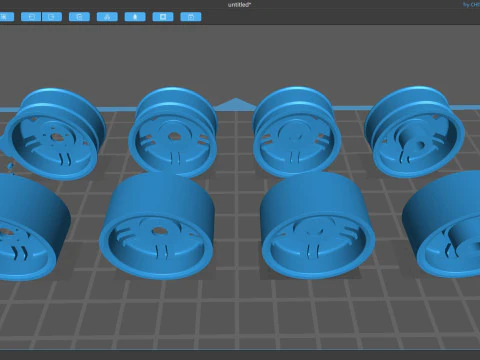480x360 pixels.
Task: Click the Redo arrow toolbar icon
Action: pyautogui.click(x=52, y=17)
